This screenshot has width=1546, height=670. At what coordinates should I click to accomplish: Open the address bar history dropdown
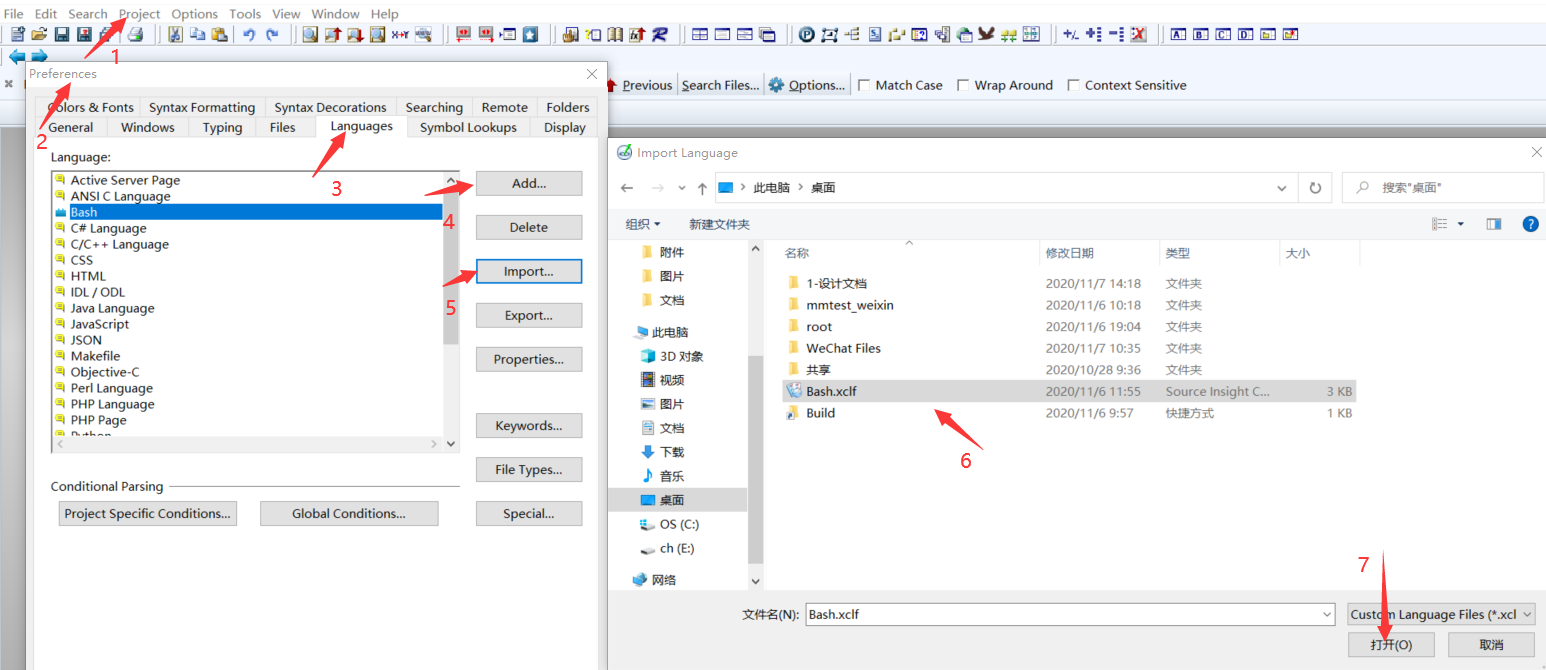click(x=1282, y=187)
